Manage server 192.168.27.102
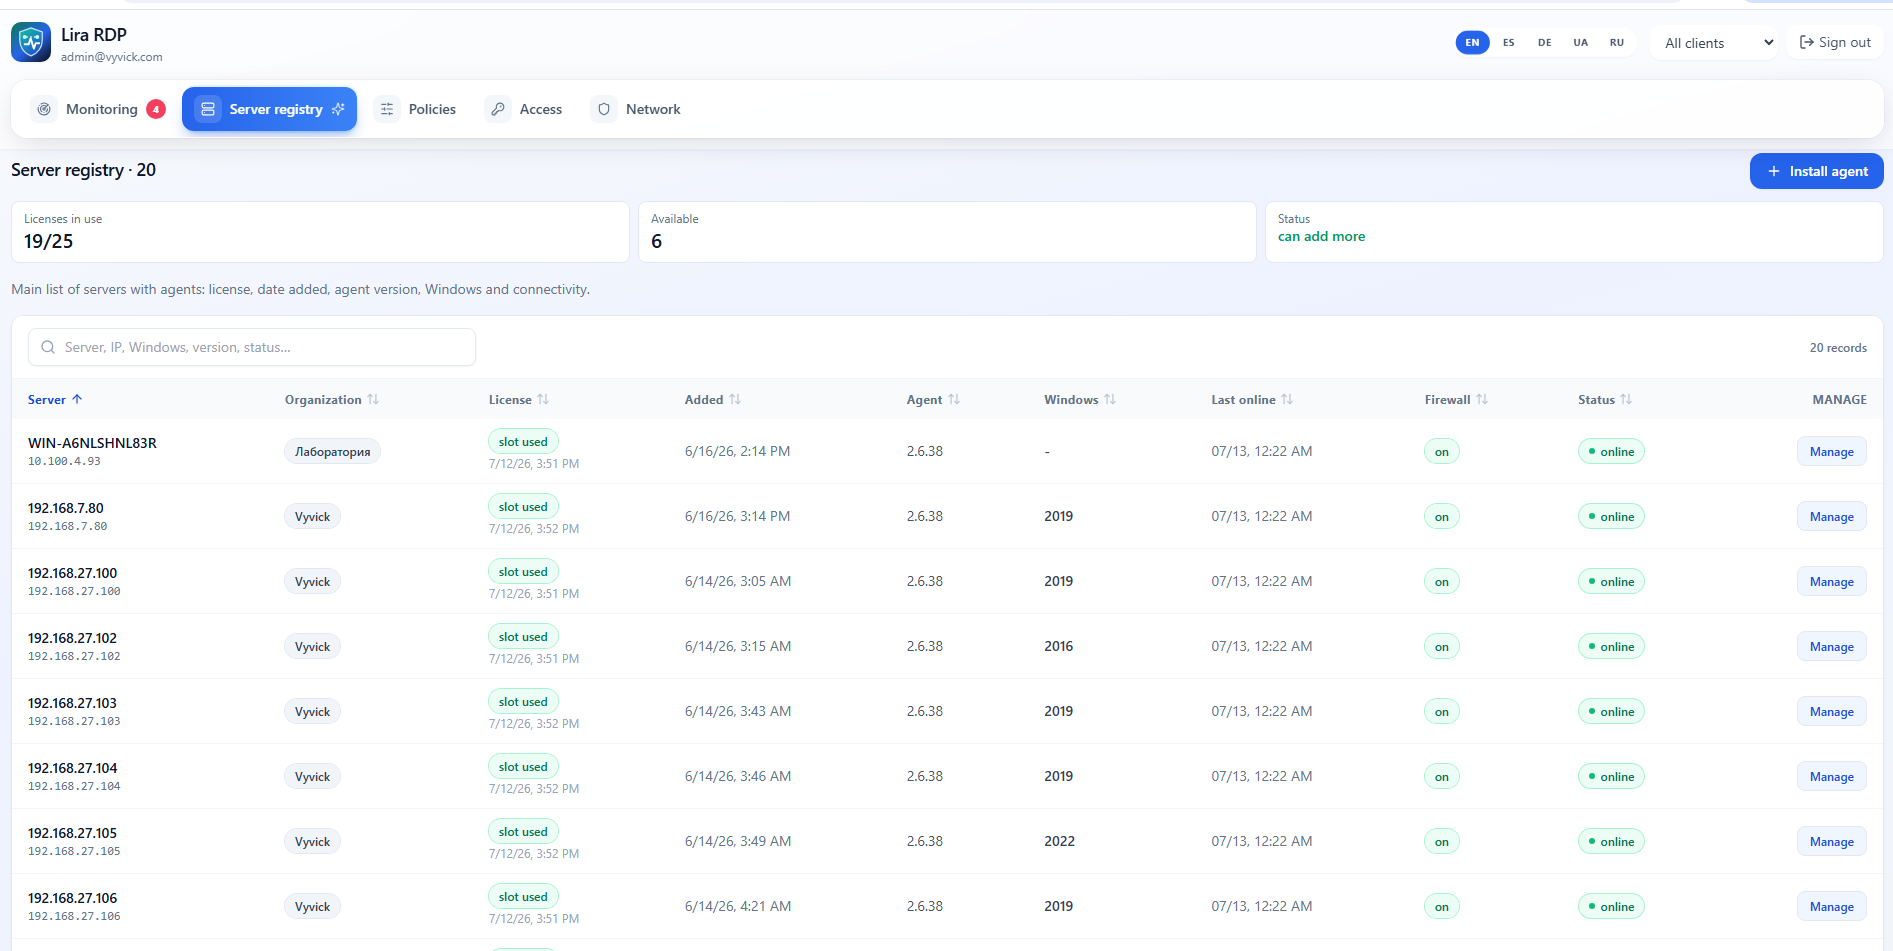The image size is (1893, 951). (x=1831, y=647)
